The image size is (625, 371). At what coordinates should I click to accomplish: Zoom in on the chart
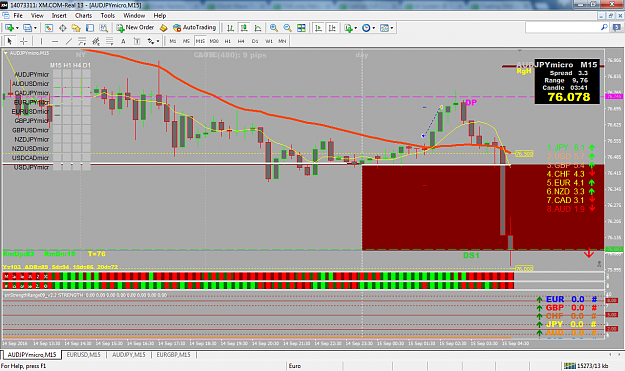pyautogui.click(x=273, y=28)
